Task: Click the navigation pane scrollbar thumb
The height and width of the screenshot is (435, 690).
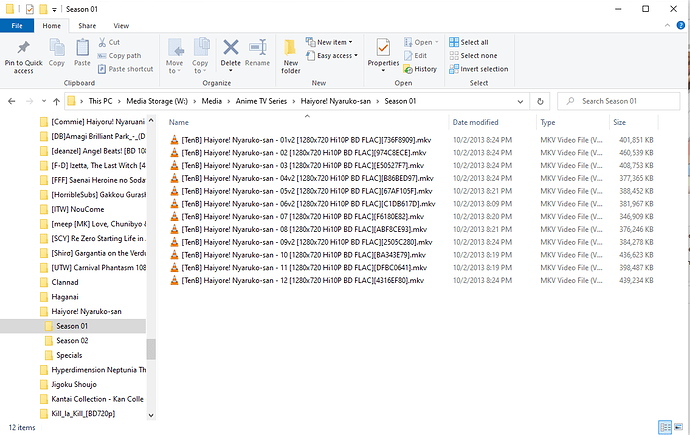Action: pos(151,349)
